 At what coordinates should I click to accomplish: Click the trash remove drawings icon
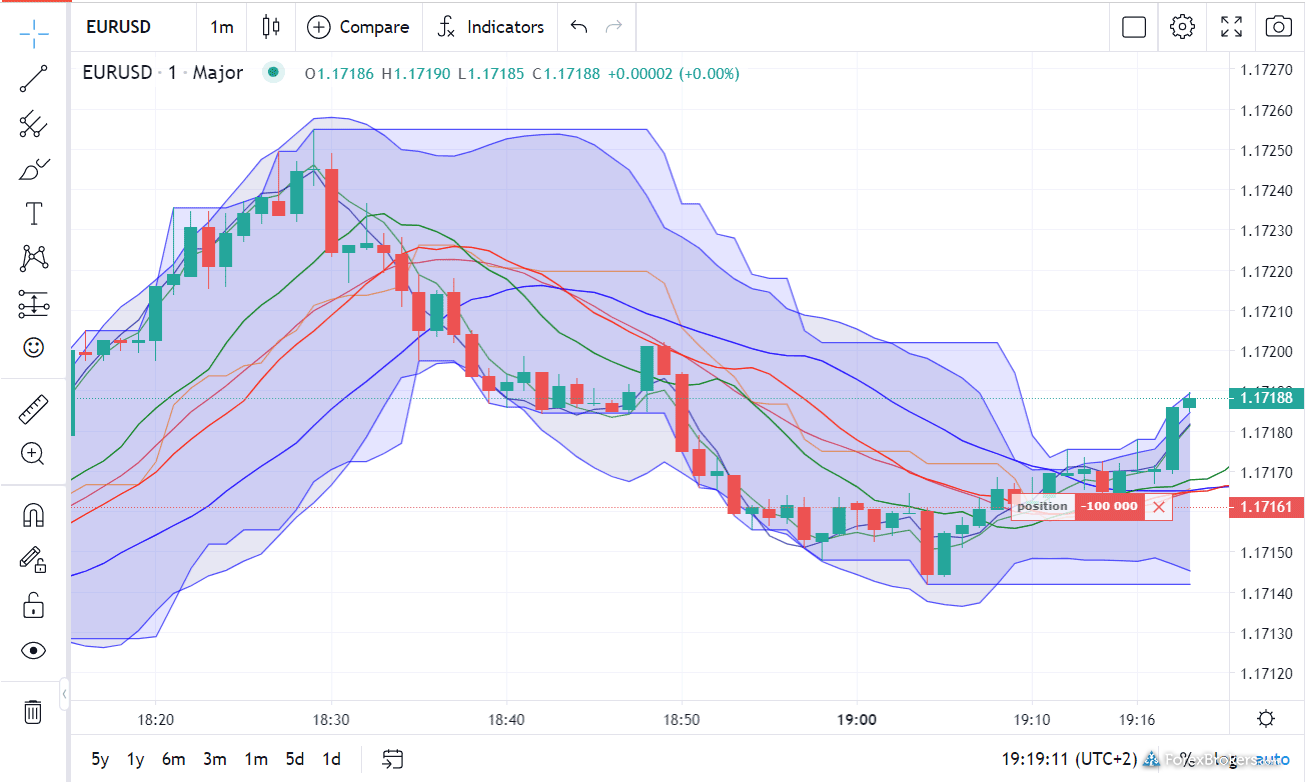click(34, 712)
